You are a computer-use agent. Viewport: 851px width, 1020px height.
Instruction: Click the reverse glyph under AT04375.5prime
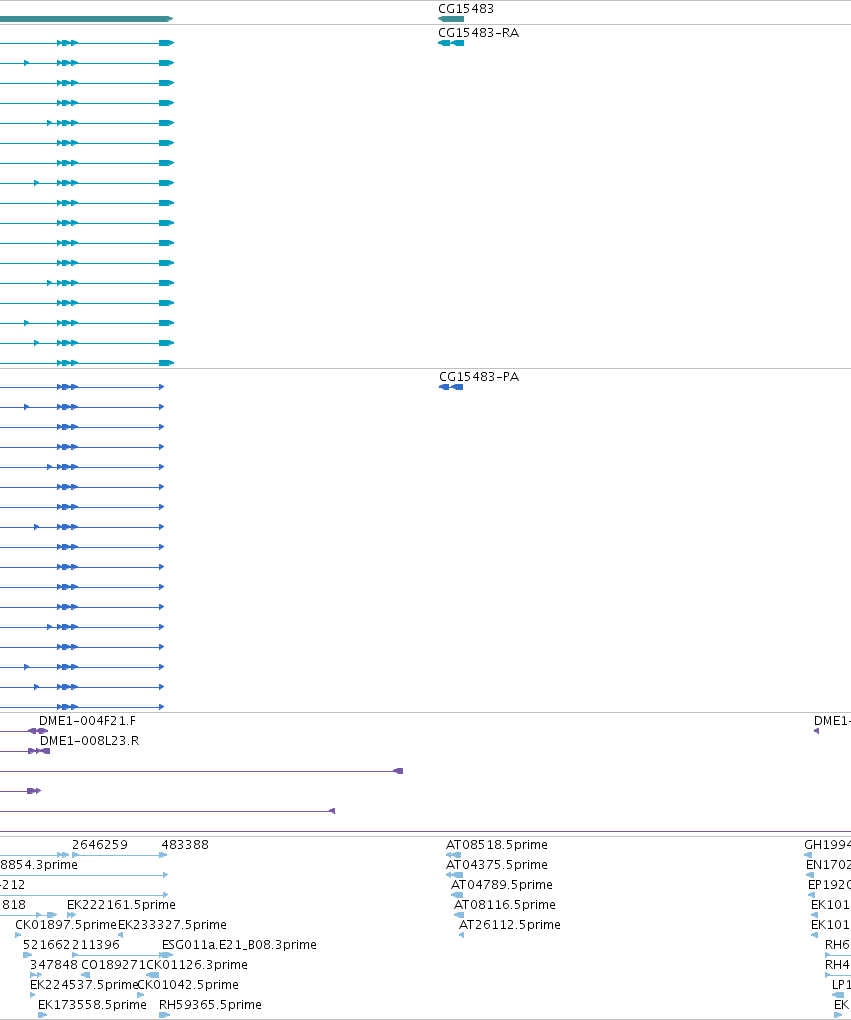[455, 876]
